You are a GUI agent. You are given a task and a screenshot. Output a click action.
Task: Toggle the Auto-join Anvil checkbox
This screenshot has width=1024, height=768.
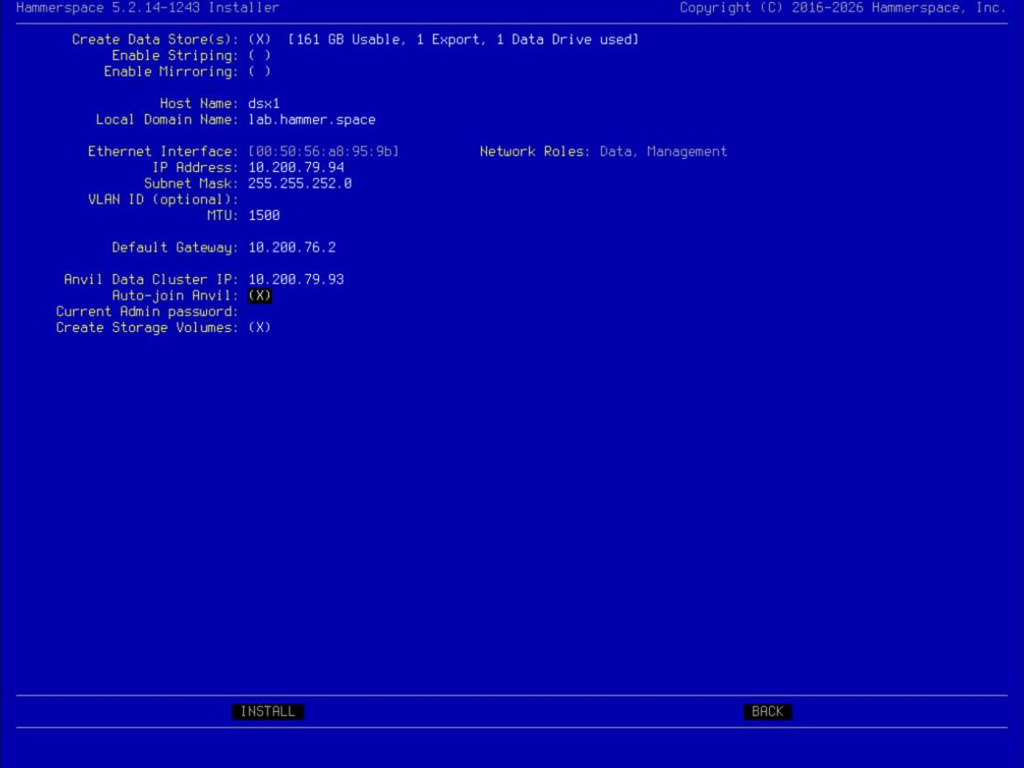[259, 296]
